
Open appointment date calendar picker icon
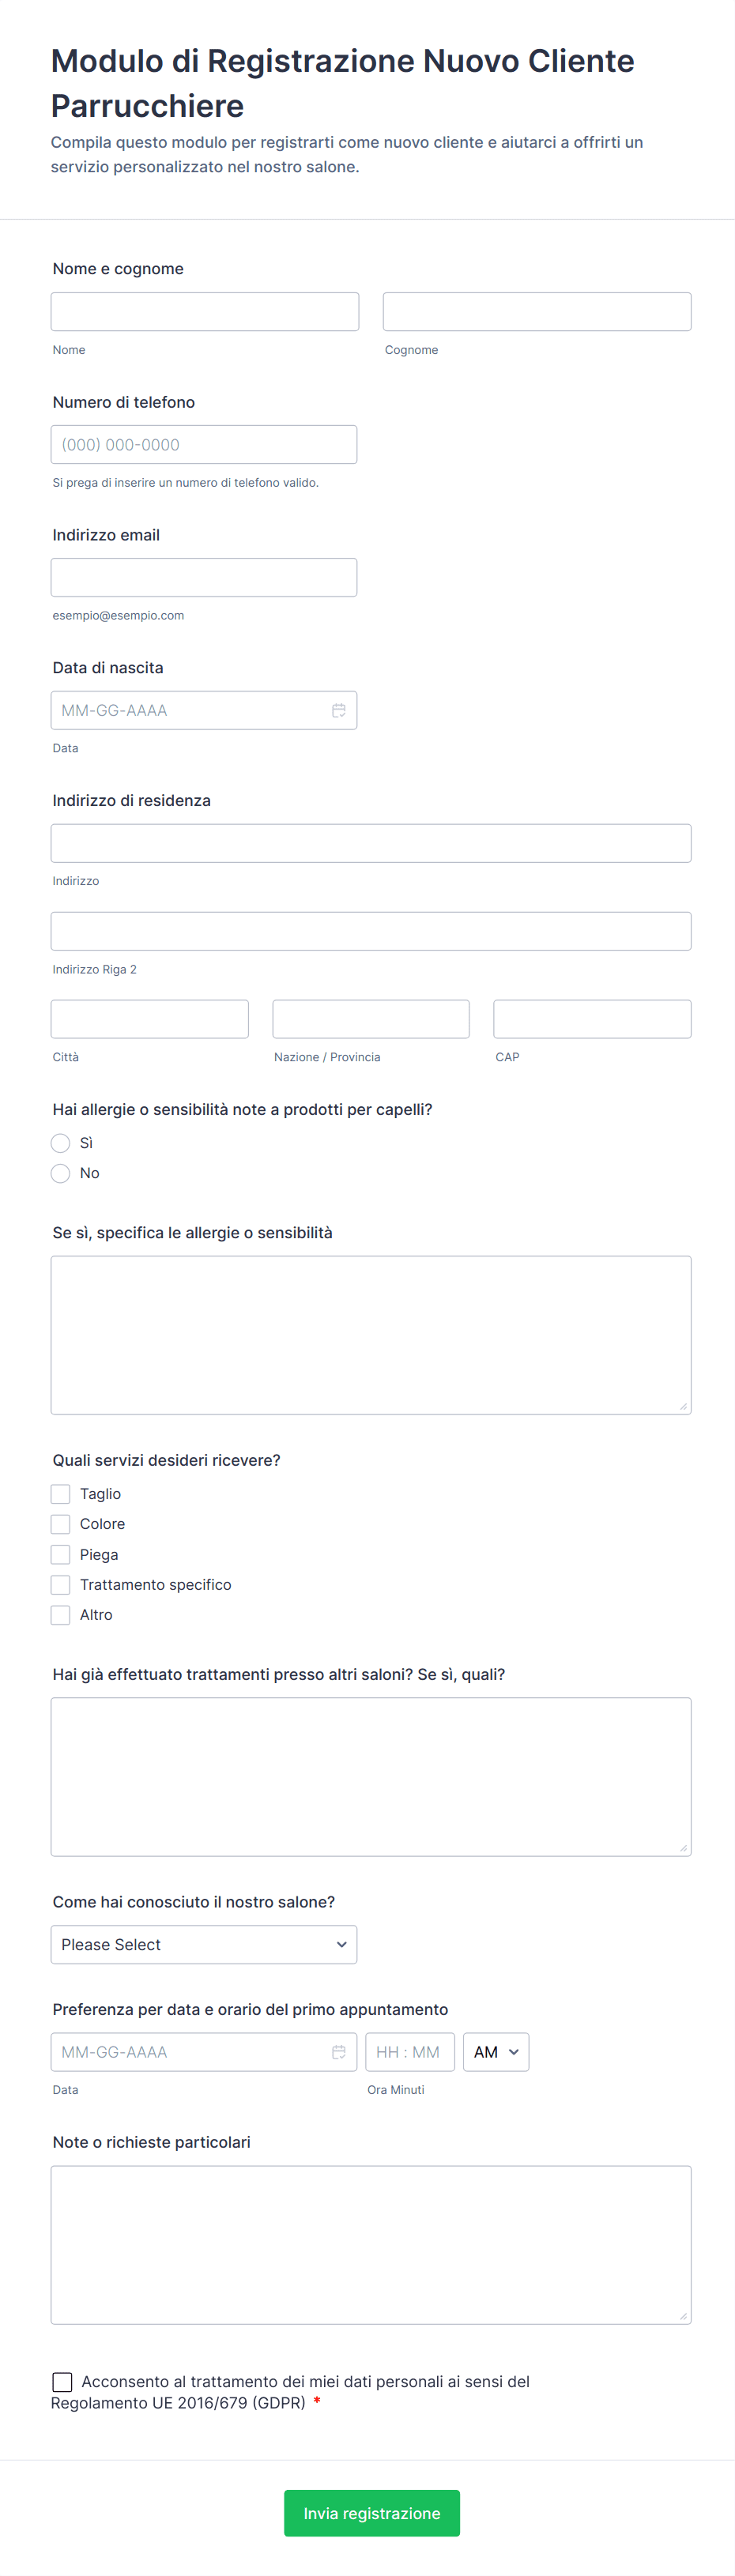point(339,2052)
